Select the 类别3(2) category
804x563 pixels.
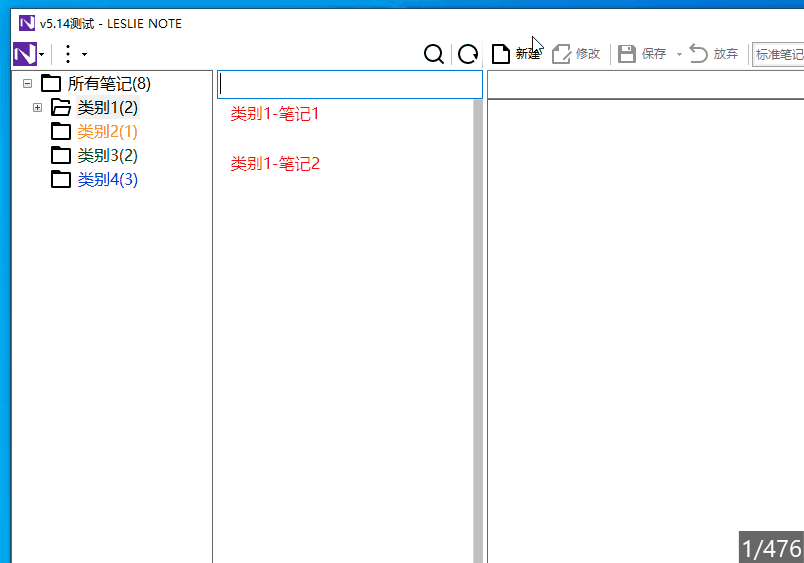(108, 155)
